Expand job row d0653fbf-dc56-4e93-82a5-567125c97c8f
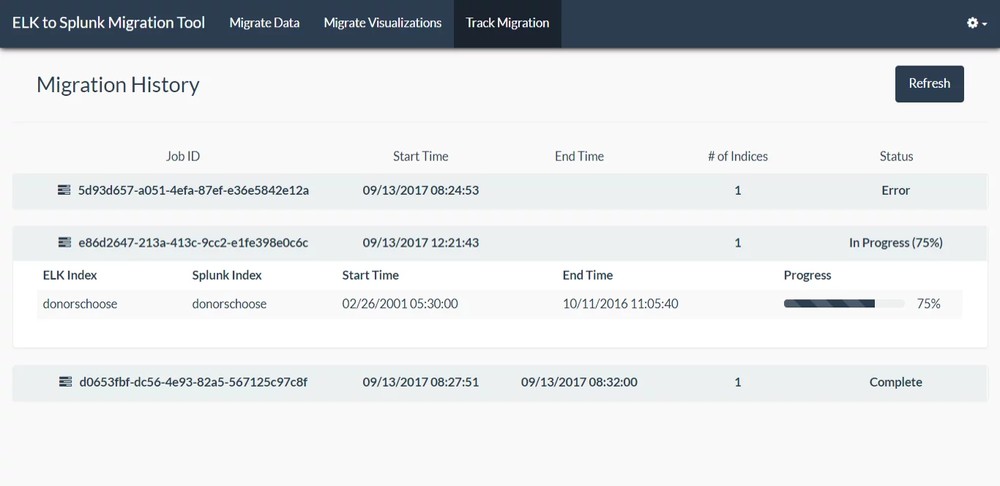Image resolution: width=1000 pixels, height=486 pixels. pos(193,382)
